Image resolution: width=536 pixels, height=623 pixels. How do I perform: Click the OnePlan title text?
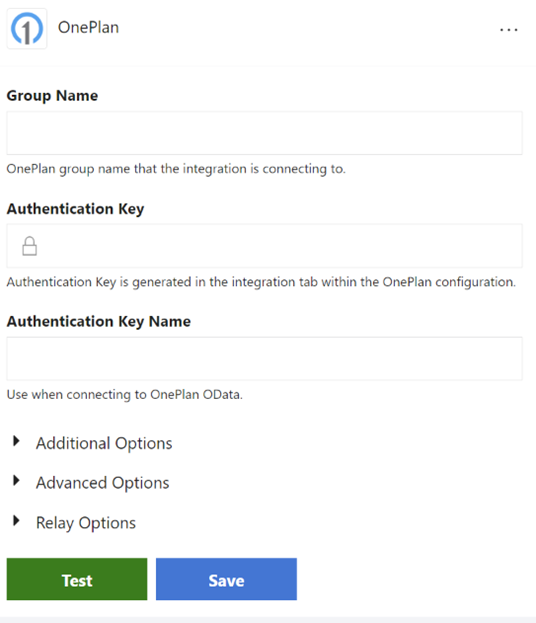(x=88, y=27)
